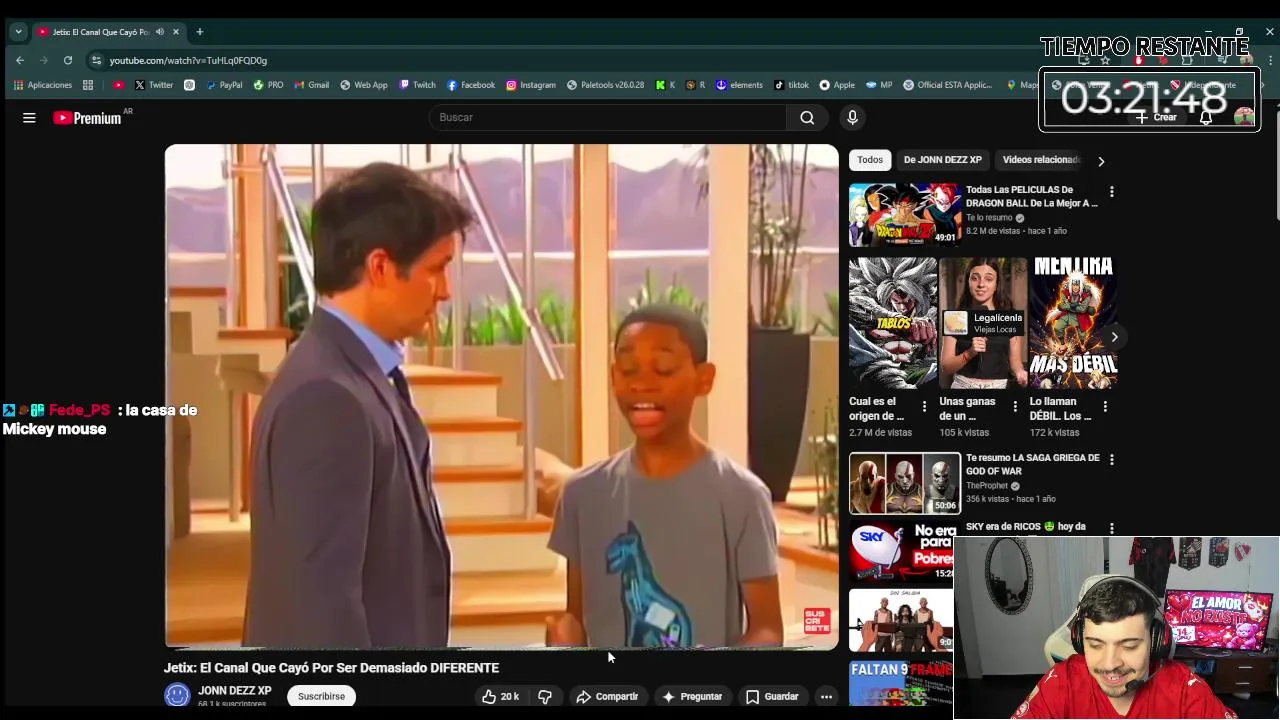
Task: Focus the Buscar search field
Action: coord(608,118)
